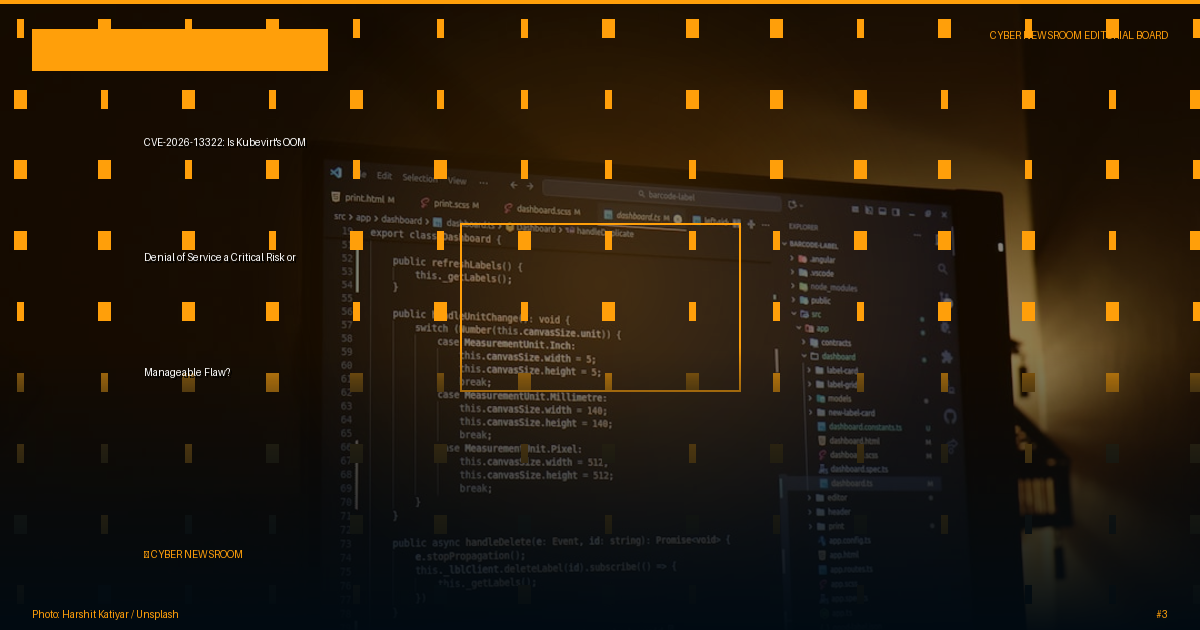Open dashboard.constants.ts in the Explorer tree

click(861, 427)
